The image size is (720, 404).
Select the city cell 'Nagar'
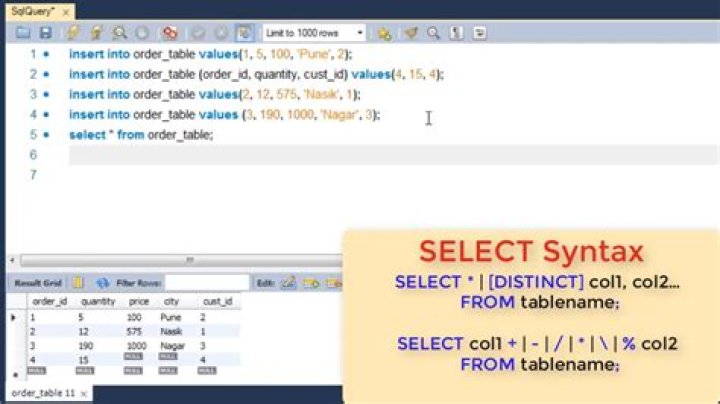click(x=172, y=346)
